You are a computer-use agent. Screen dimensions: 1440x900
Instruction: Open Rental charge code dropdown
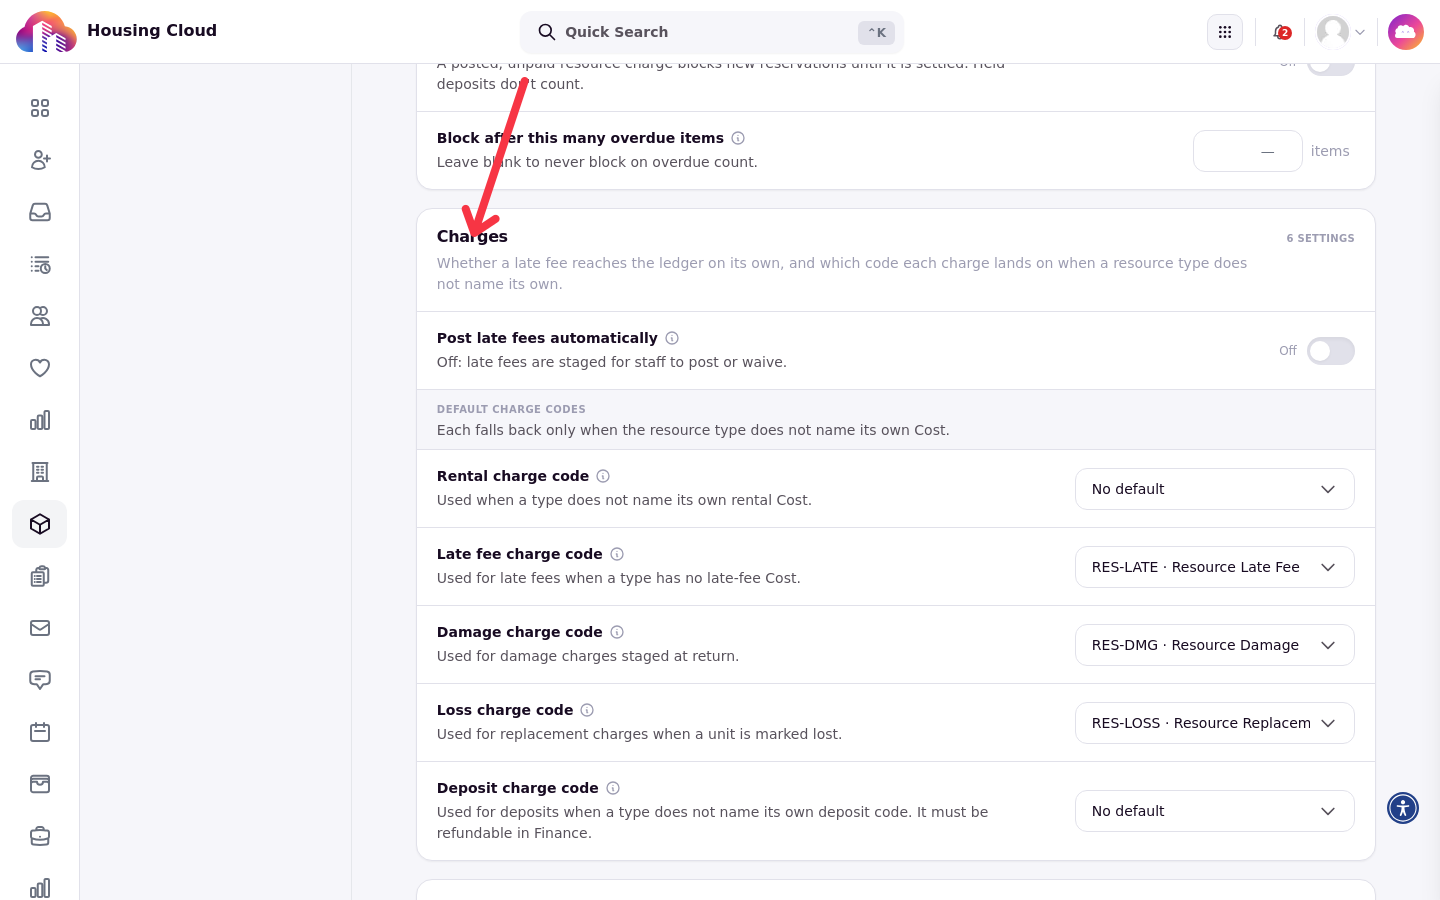pyautogui.click(x=1215, y=489)
